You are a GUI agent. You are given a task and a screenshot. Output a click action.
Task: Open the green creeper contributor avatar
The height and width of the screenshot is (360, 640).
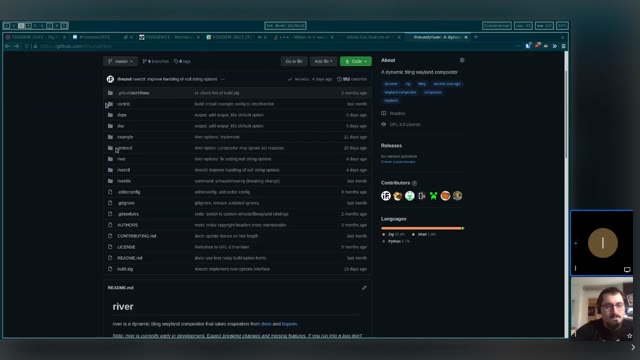click(x=433, y=196)
